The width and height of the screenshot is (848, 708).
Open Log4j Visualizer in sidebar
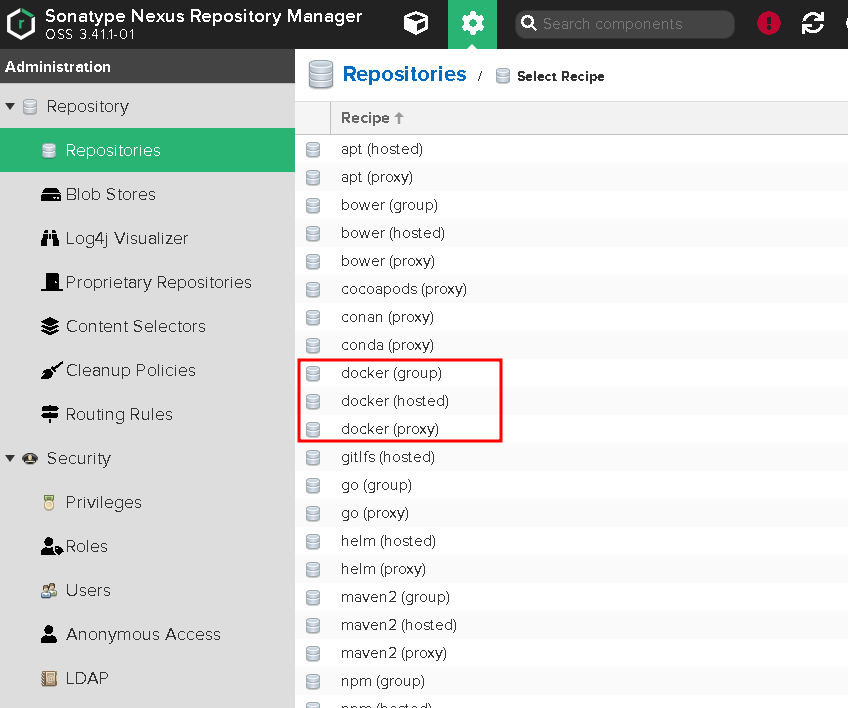click(147, 238)
